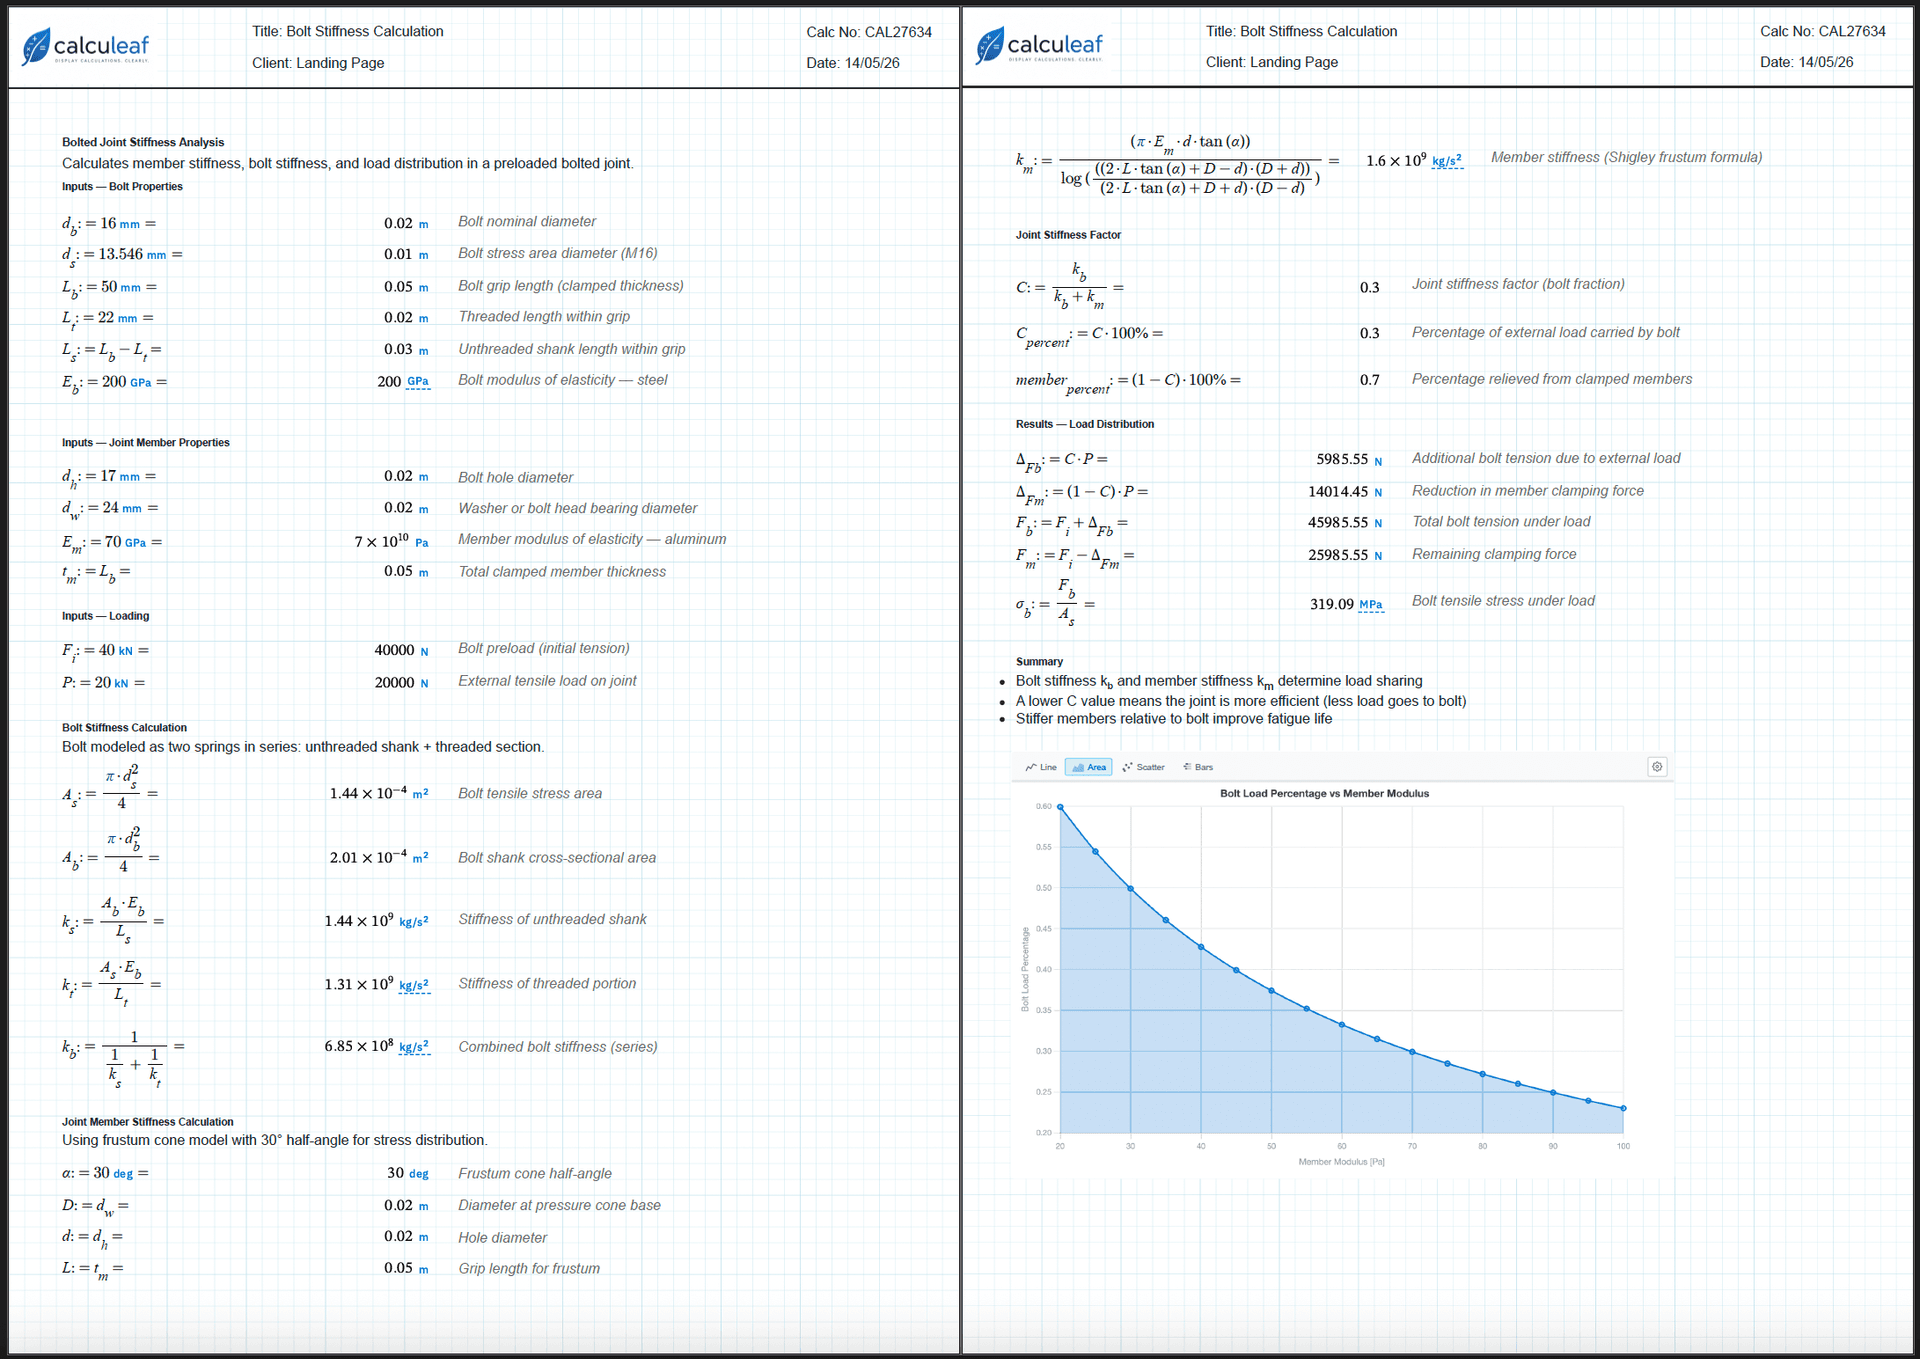The image size is (1920, 1359).
Task: Click calculeaf logo on left page
Action: coord(86,46)
